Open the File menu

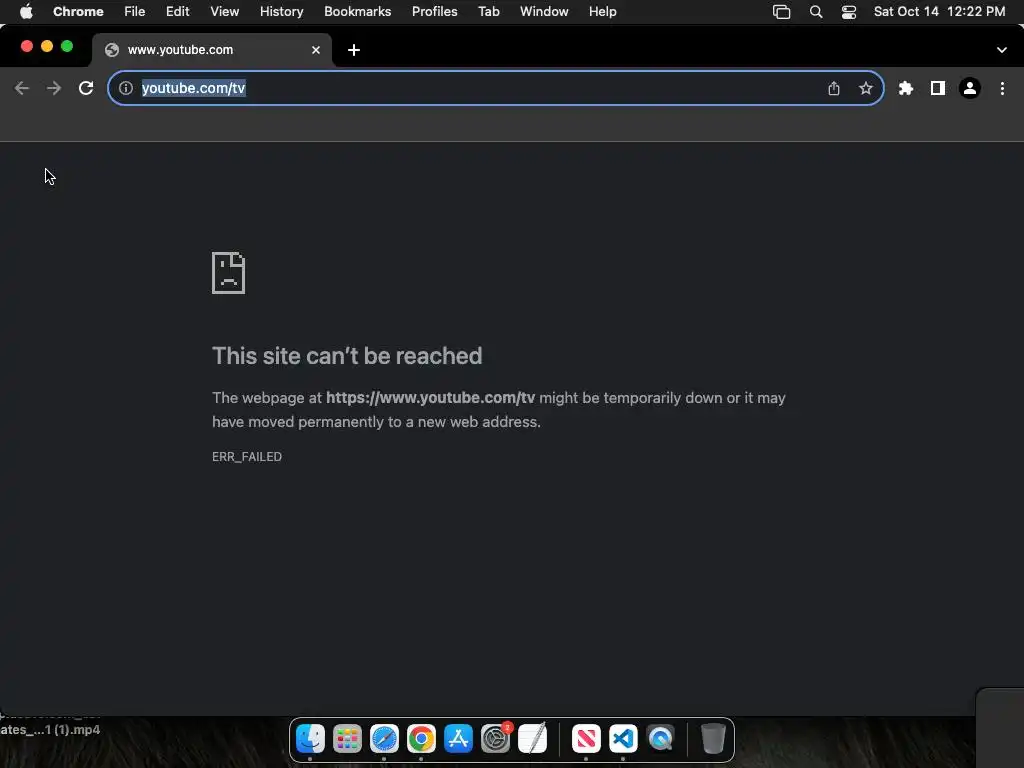(x=135, y=12)
